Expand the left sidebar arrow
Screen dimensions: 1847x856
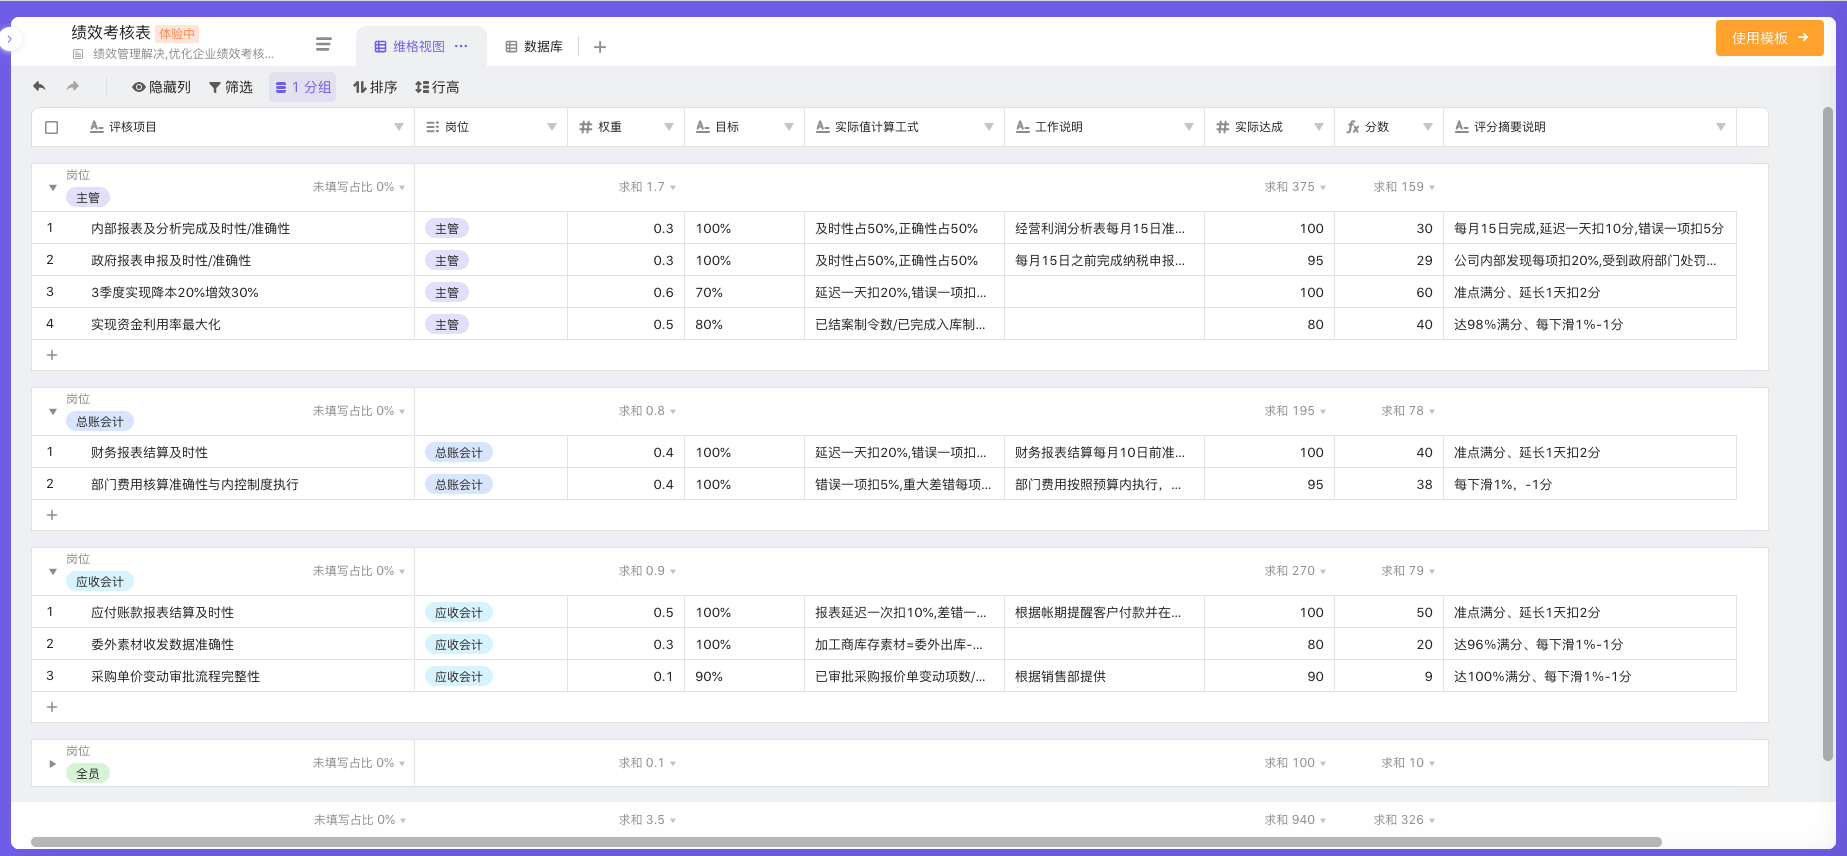[x=9, y=39]
